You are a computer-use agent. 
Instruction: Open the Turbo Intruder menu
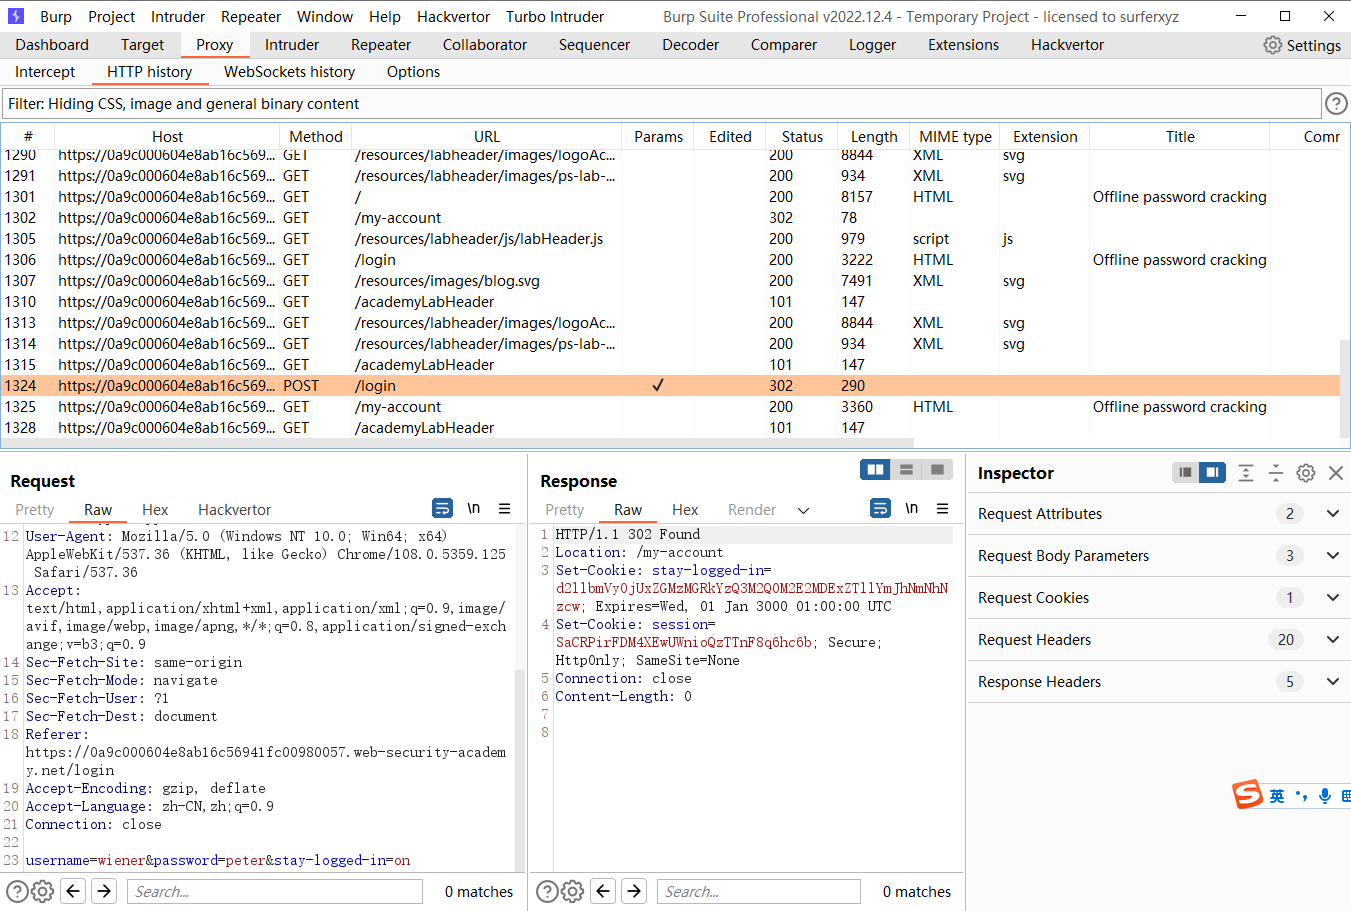click(x=555, y=17)
